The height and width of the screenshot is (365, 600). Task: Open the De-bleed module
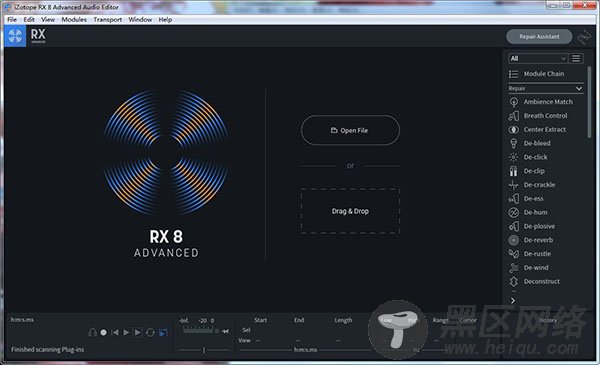pos(530,143)
